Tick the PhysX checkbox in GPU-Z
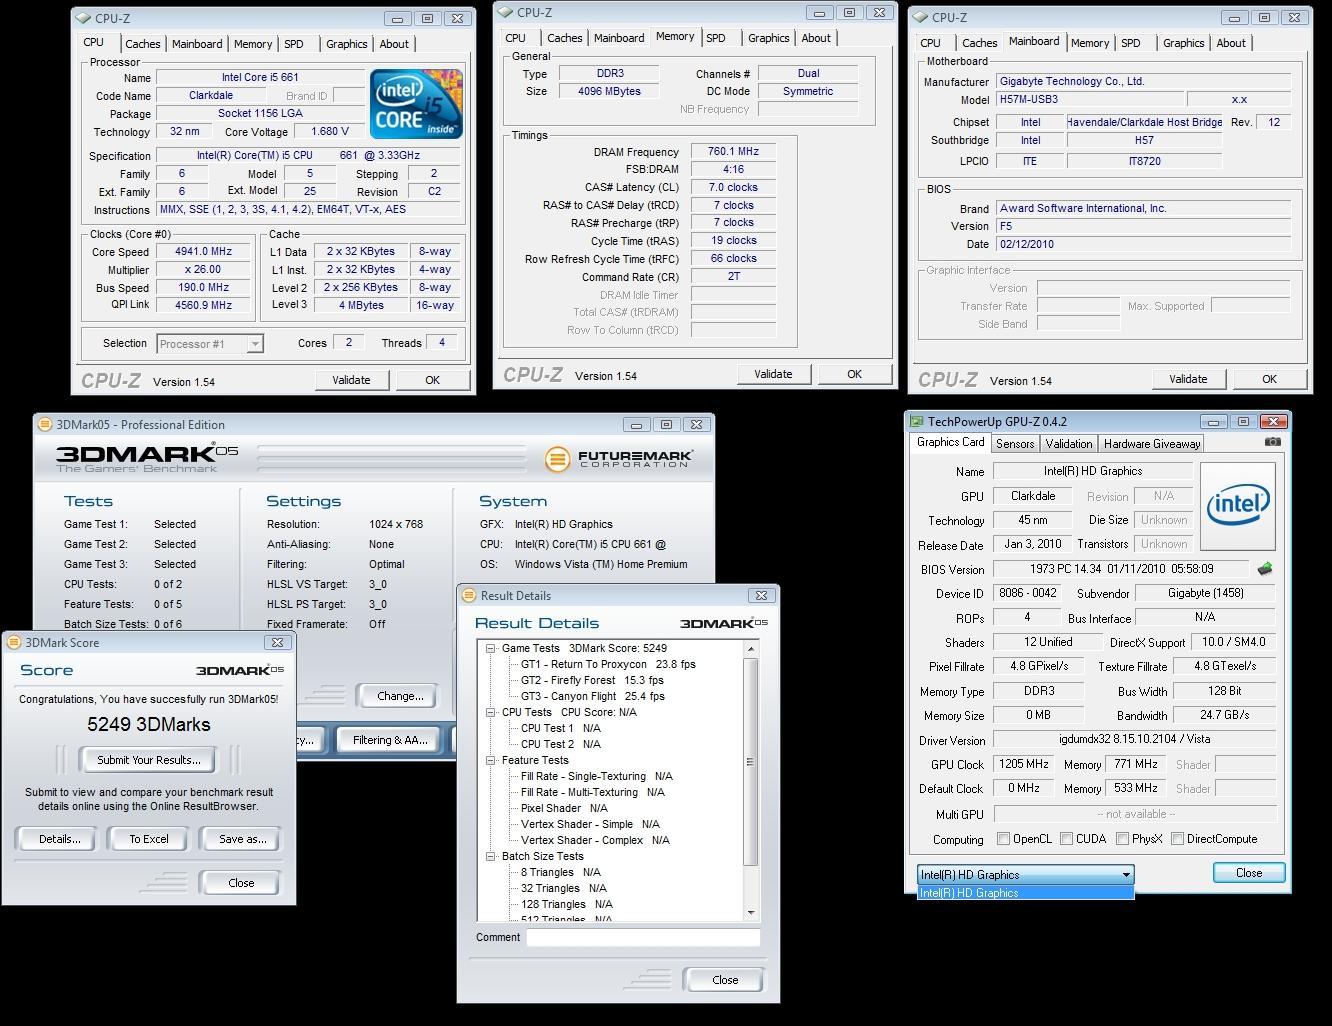This screenshot has height=1026, width=1332. (1122, 839)
